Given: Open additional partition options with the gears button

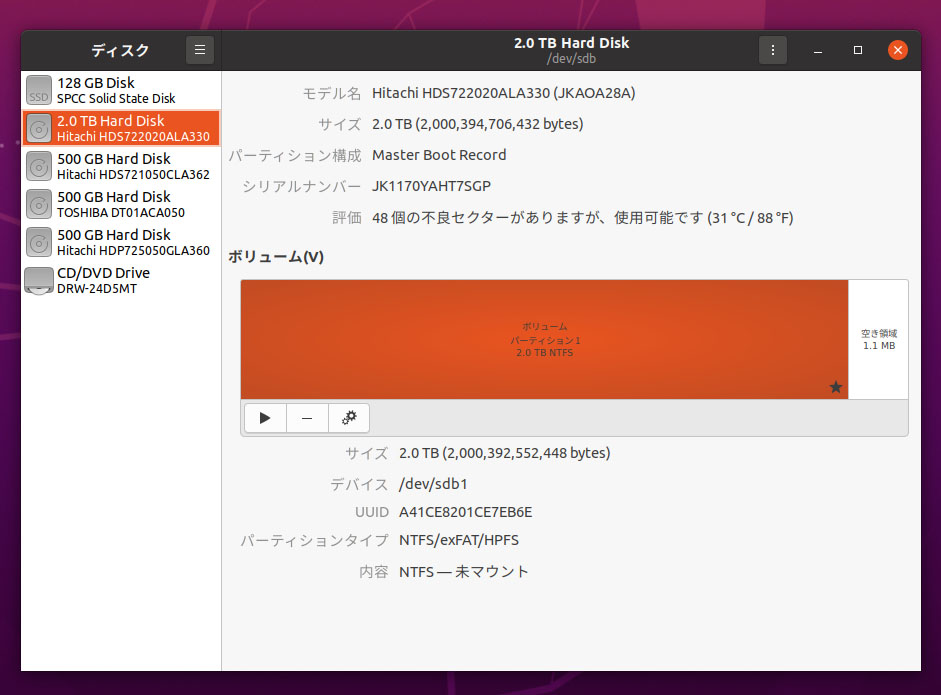Looking at the screenshot, I should pyautogui.click(x=349, y=418).
